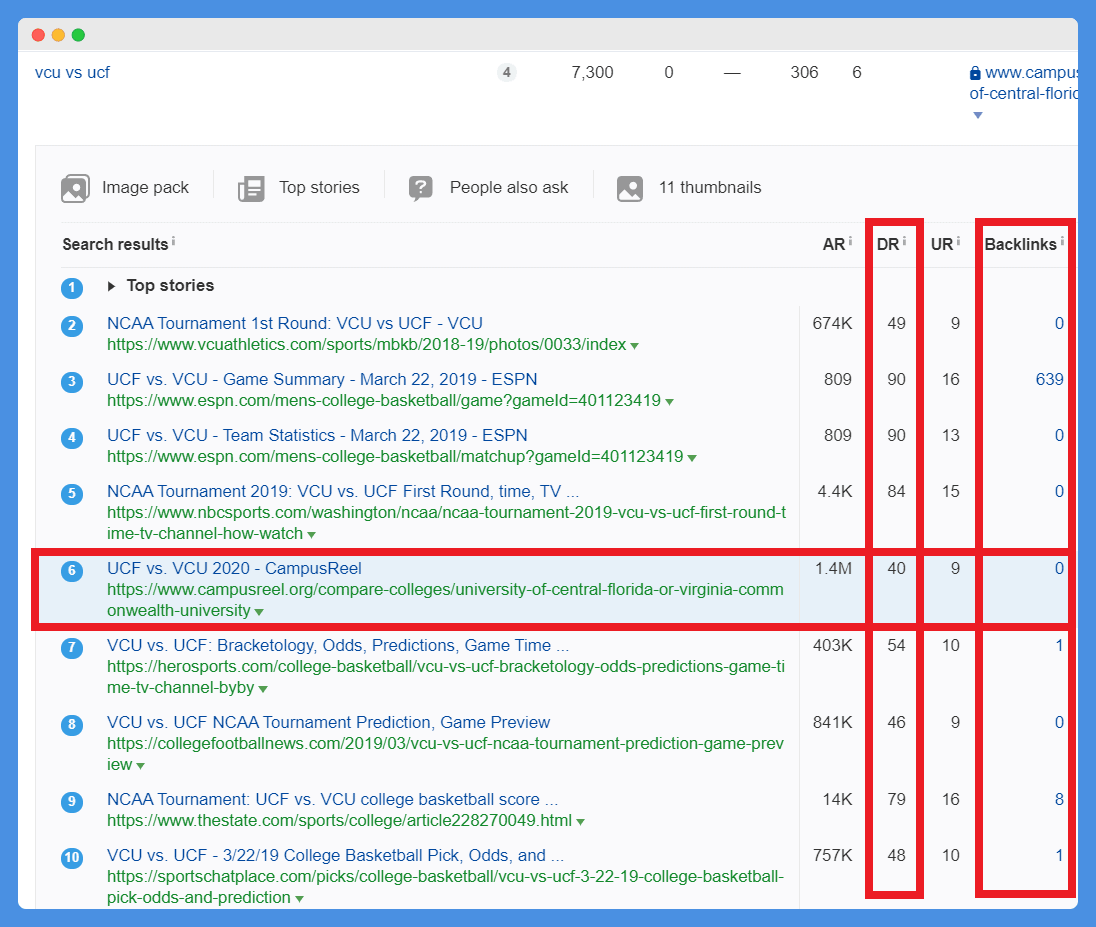
Task: Open dropdown arrow after ESPN game URL
Action: (670, 401)
